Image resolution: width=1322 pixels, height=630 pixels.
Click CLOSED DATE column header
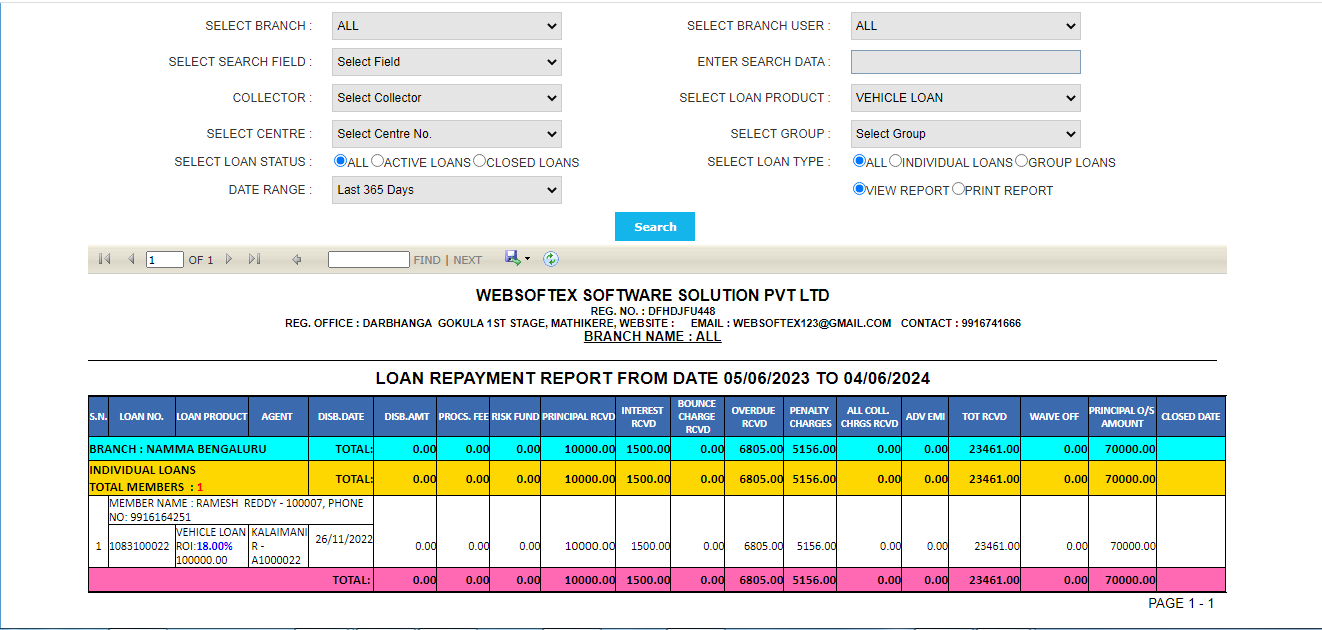pos(1191,417)
